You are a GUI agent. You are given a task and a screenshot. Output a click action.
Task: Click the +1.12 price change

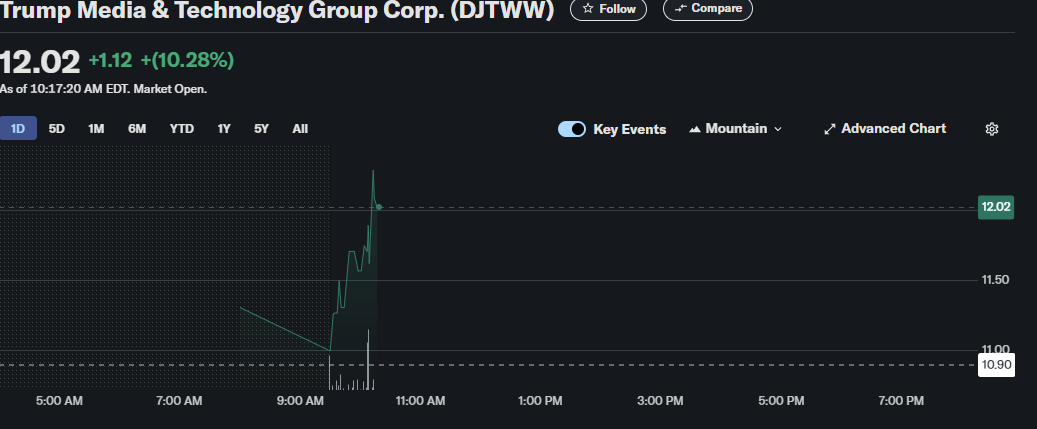point(110,61)
